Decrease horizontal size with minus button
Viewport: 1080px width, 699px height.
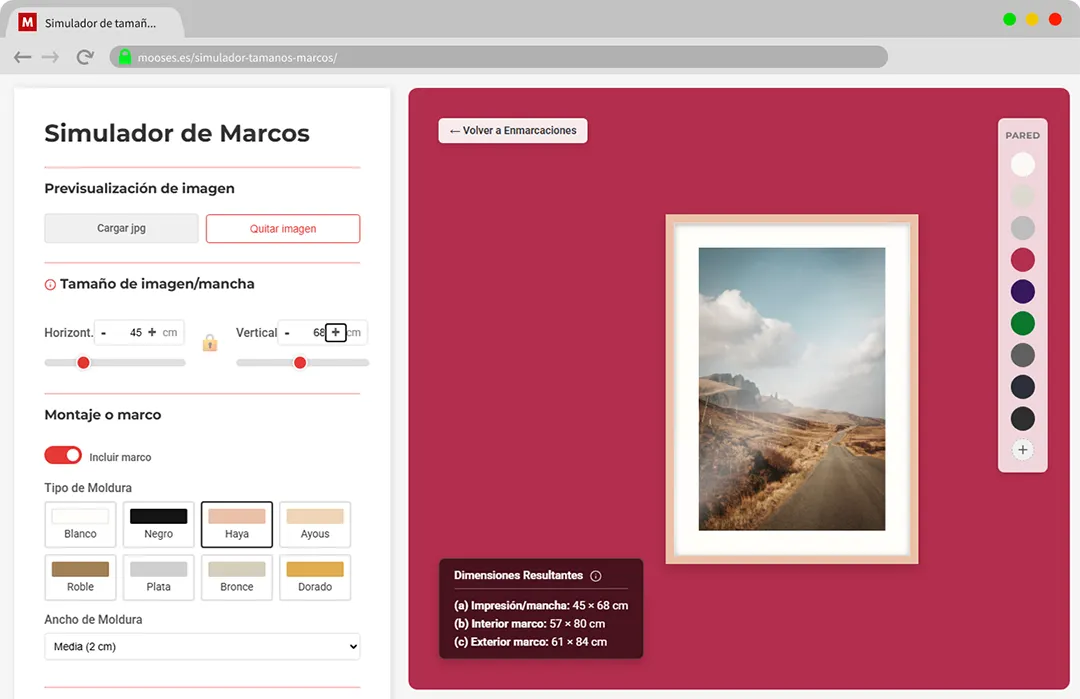(x=103, y=332)
